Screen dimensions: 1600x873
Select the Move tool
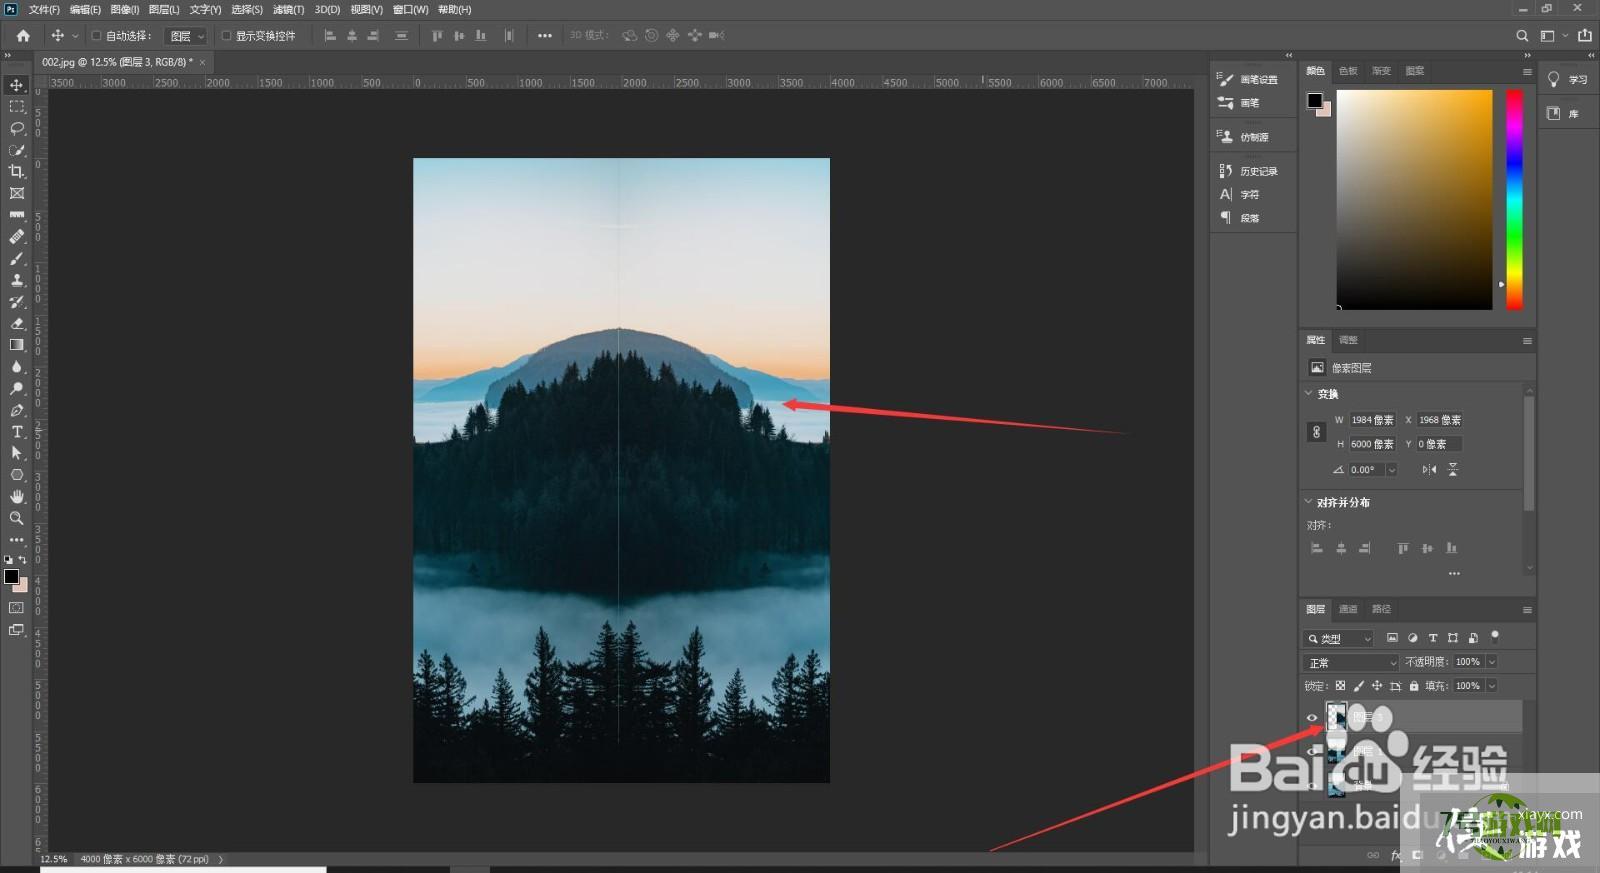[17, 85]
